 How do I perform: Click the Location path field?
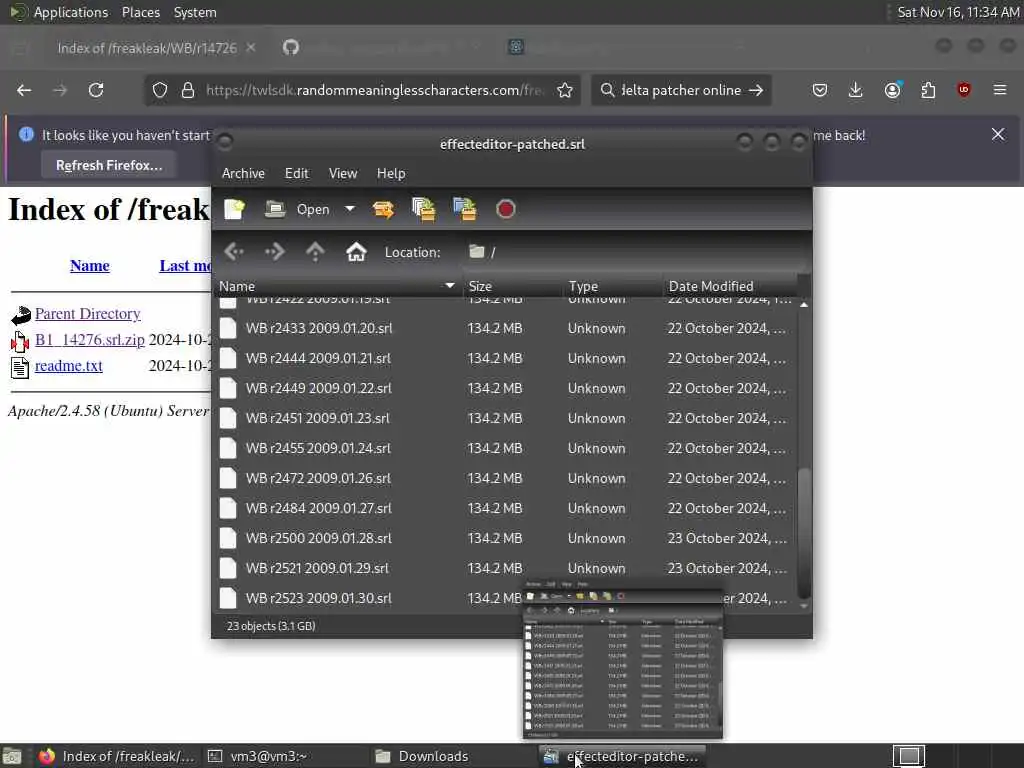633,252
